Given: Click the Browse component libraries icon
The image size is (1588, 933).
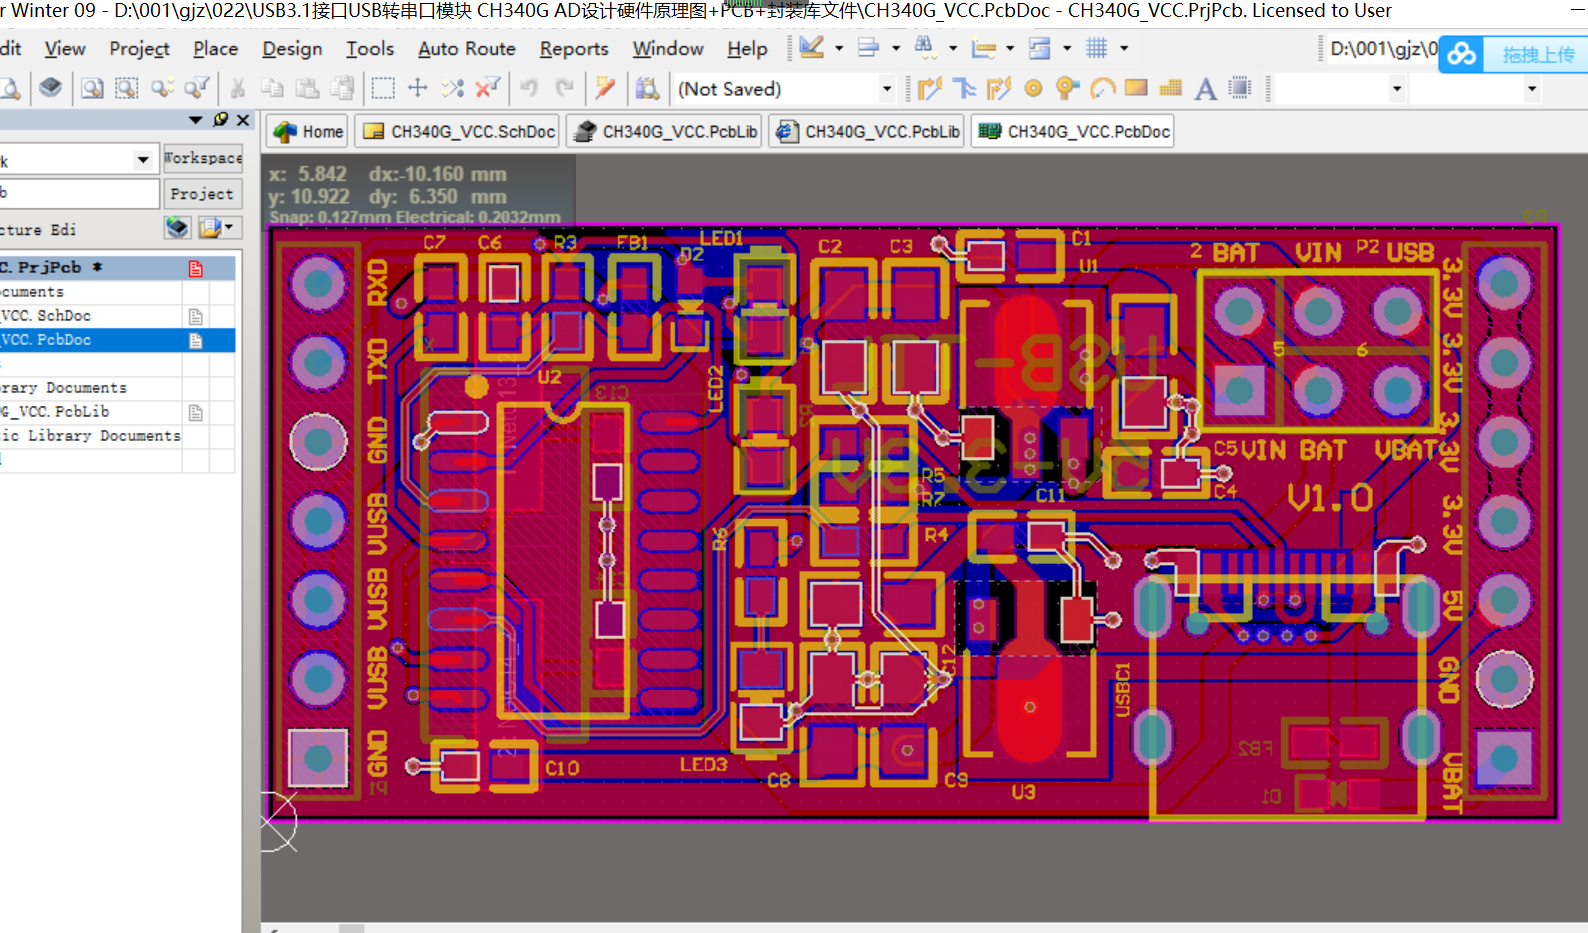Looking at the screenshot, I should pyautogui.click(x=647, y=88).
